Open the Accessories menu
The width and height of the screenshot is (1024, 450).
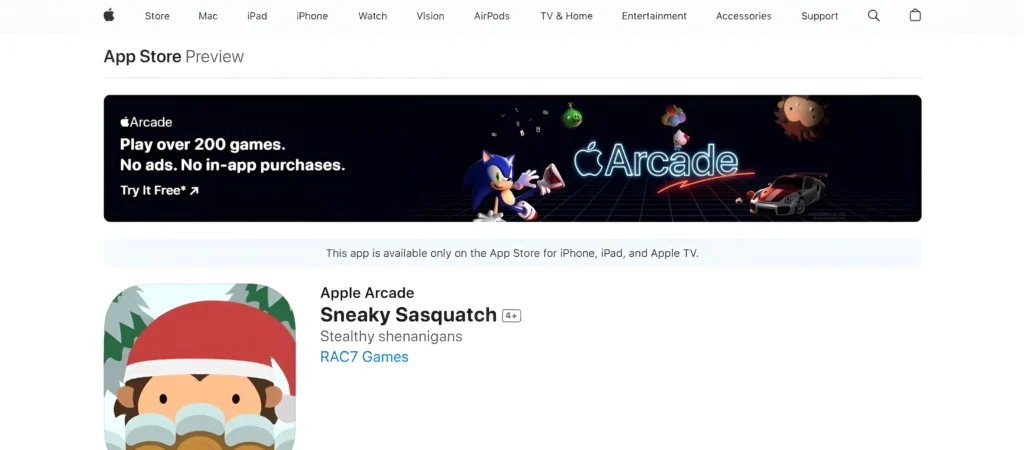(x=743, y=16)
